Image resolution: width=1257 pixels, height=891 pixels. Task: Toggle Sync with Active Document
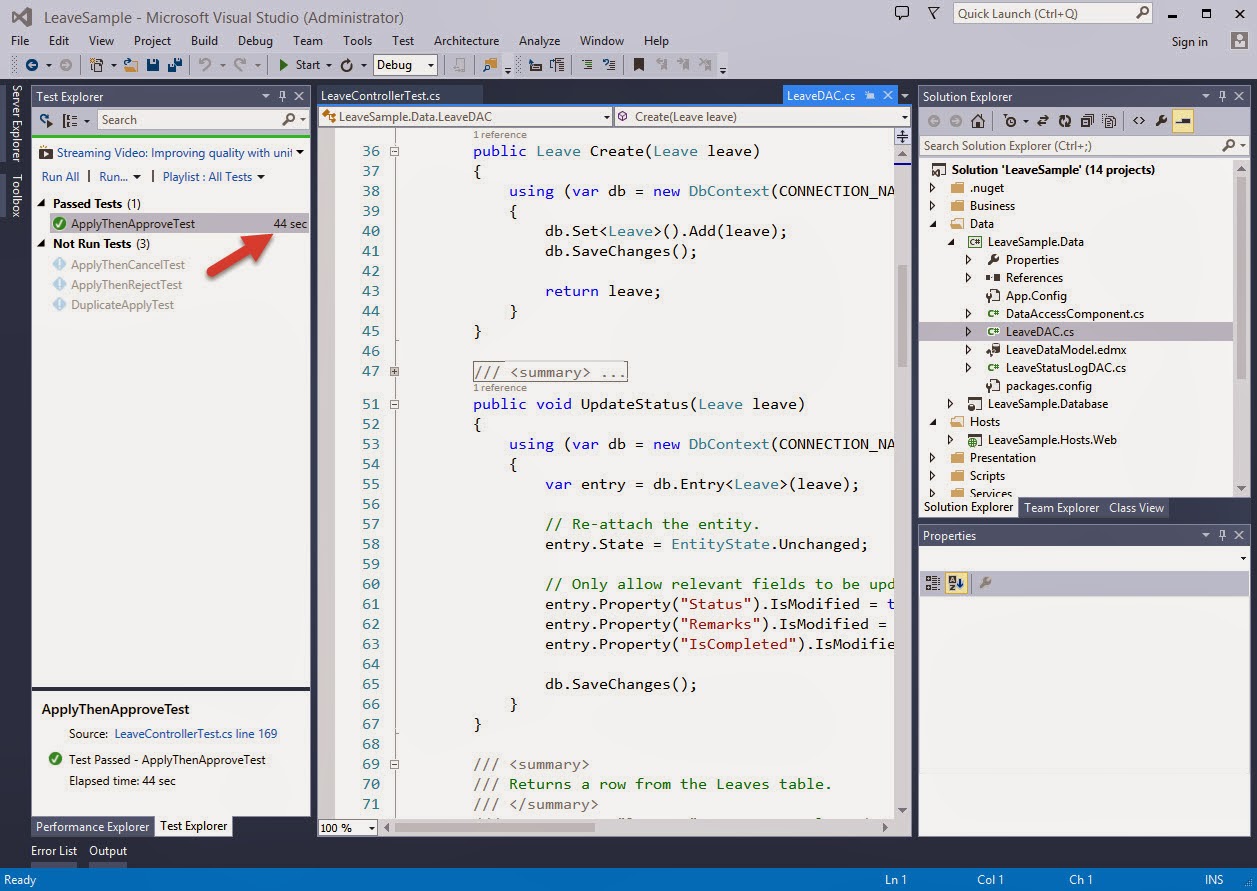pos(1043,121)
